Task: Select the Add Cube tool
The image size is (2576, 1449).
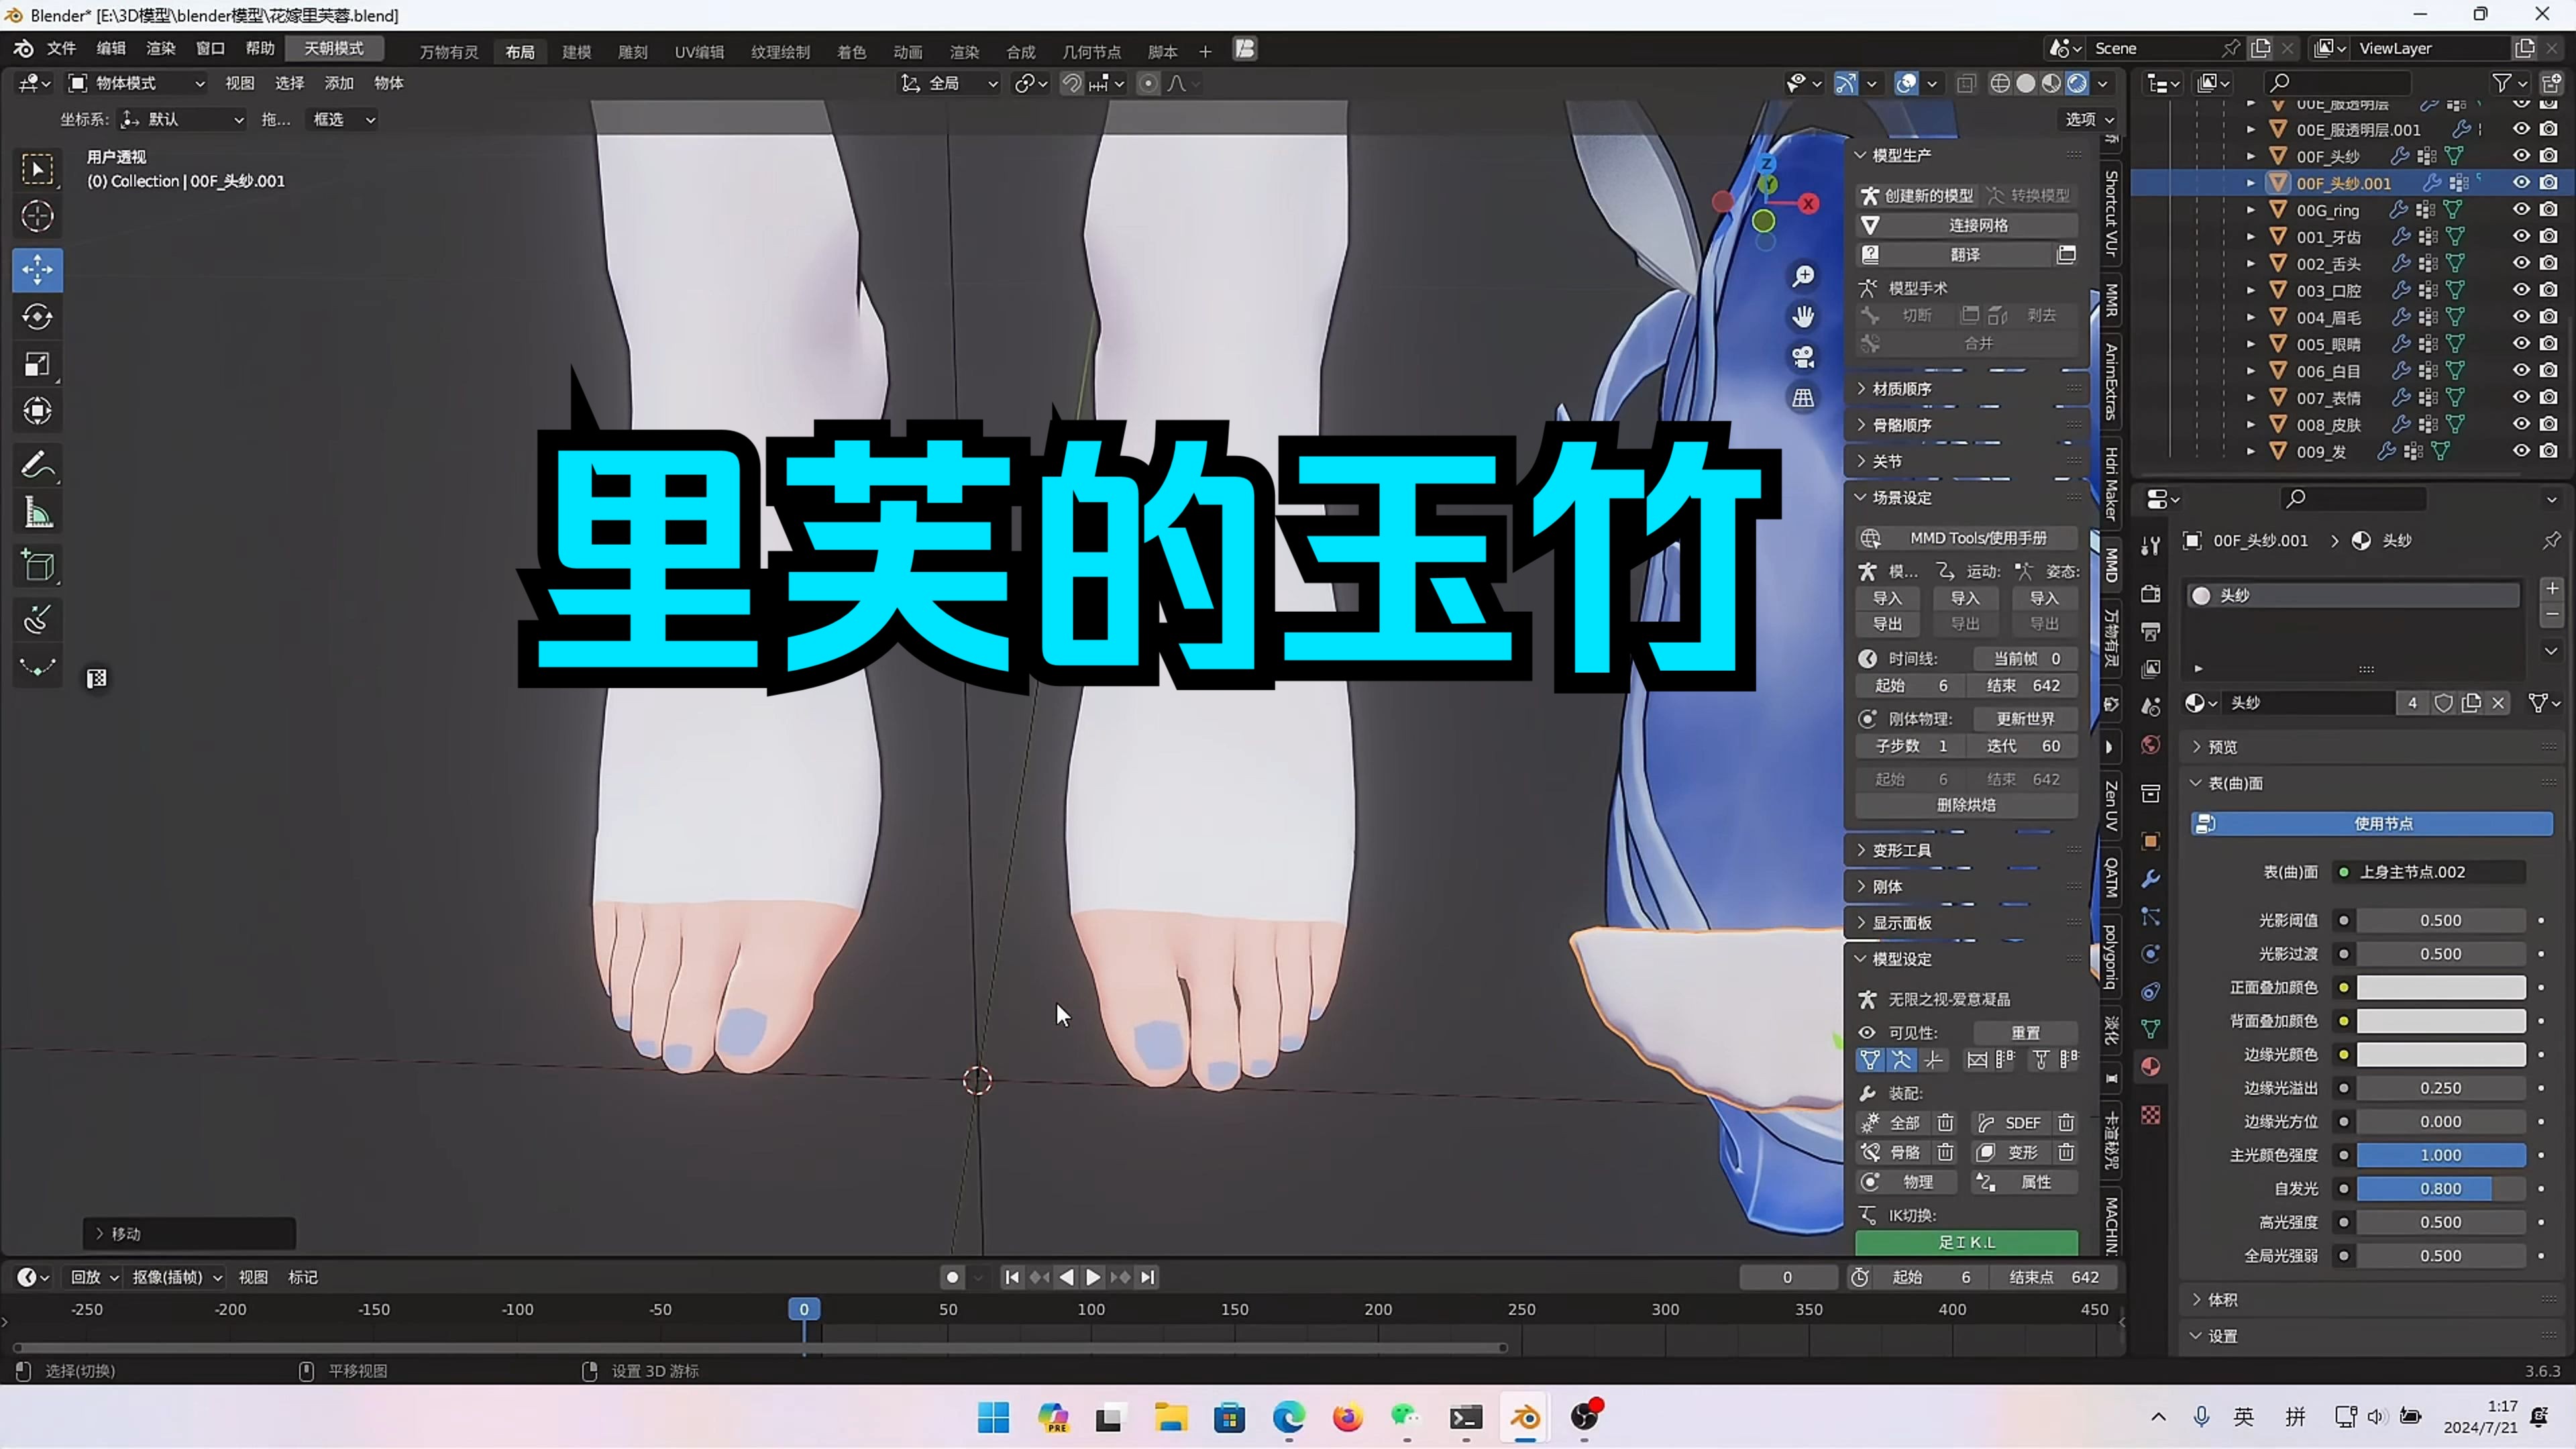Action: coord(37,566)
